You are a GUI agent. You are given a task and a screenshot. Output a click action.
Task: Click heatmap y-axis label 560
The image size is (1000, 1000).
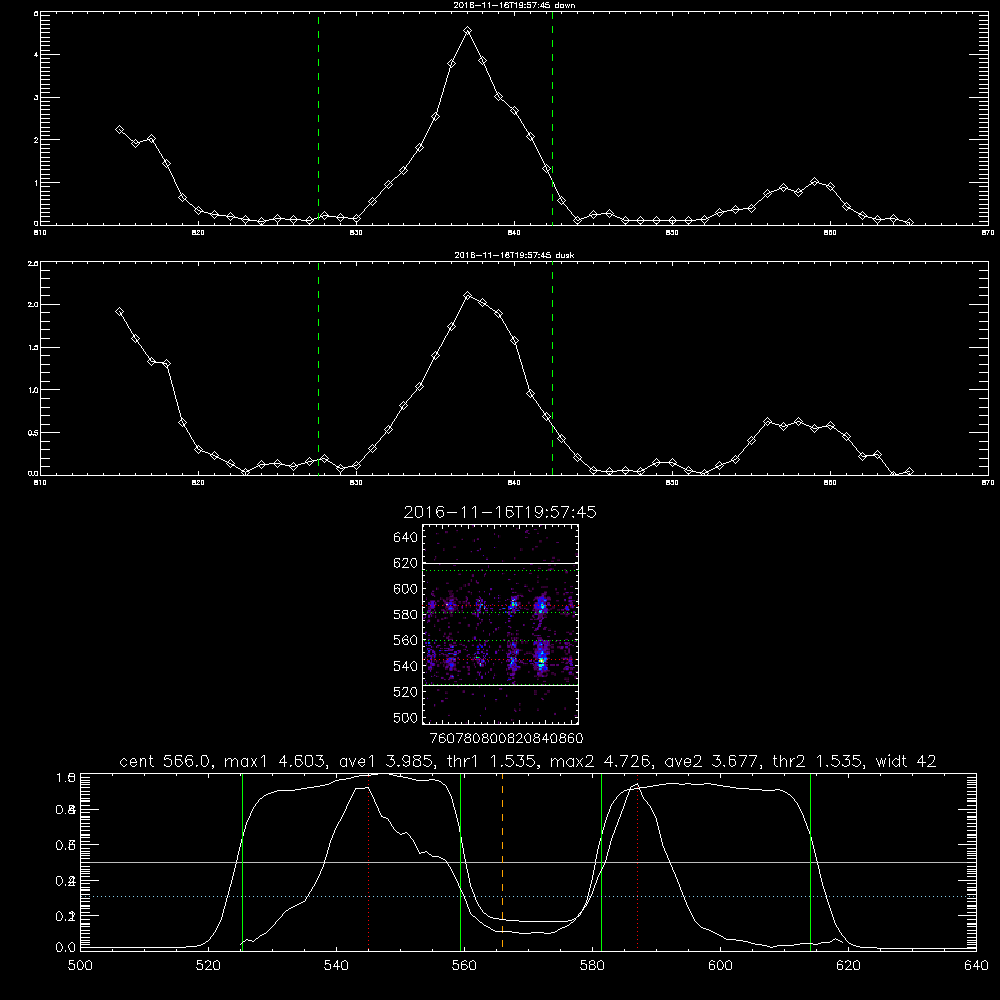click(x=406, y=640)
